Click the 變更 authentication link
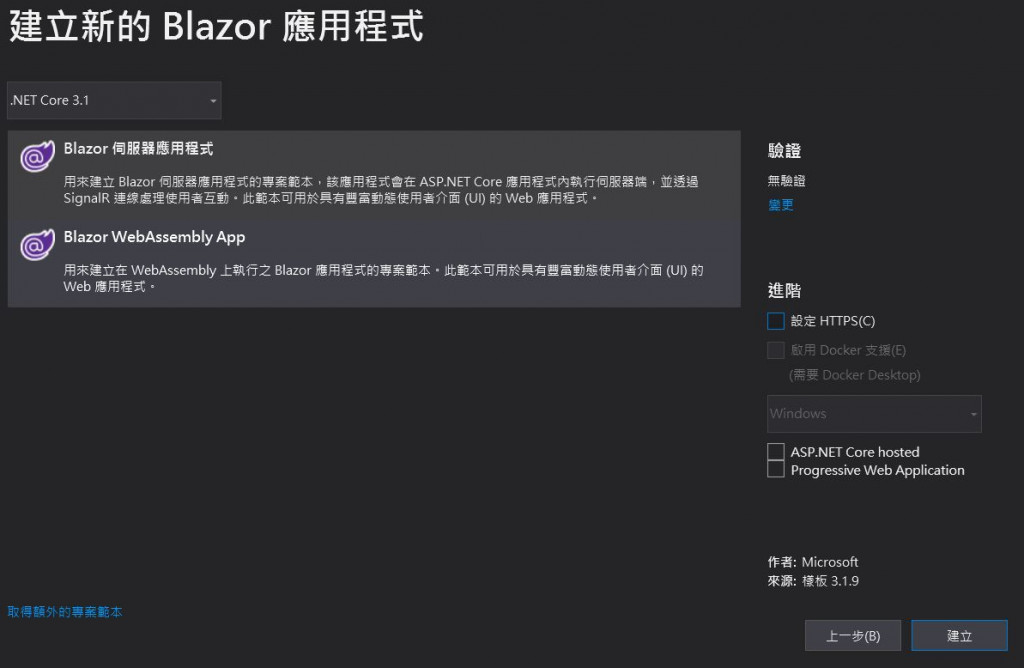The image size is (1024, 668). [x=780, y=205]
